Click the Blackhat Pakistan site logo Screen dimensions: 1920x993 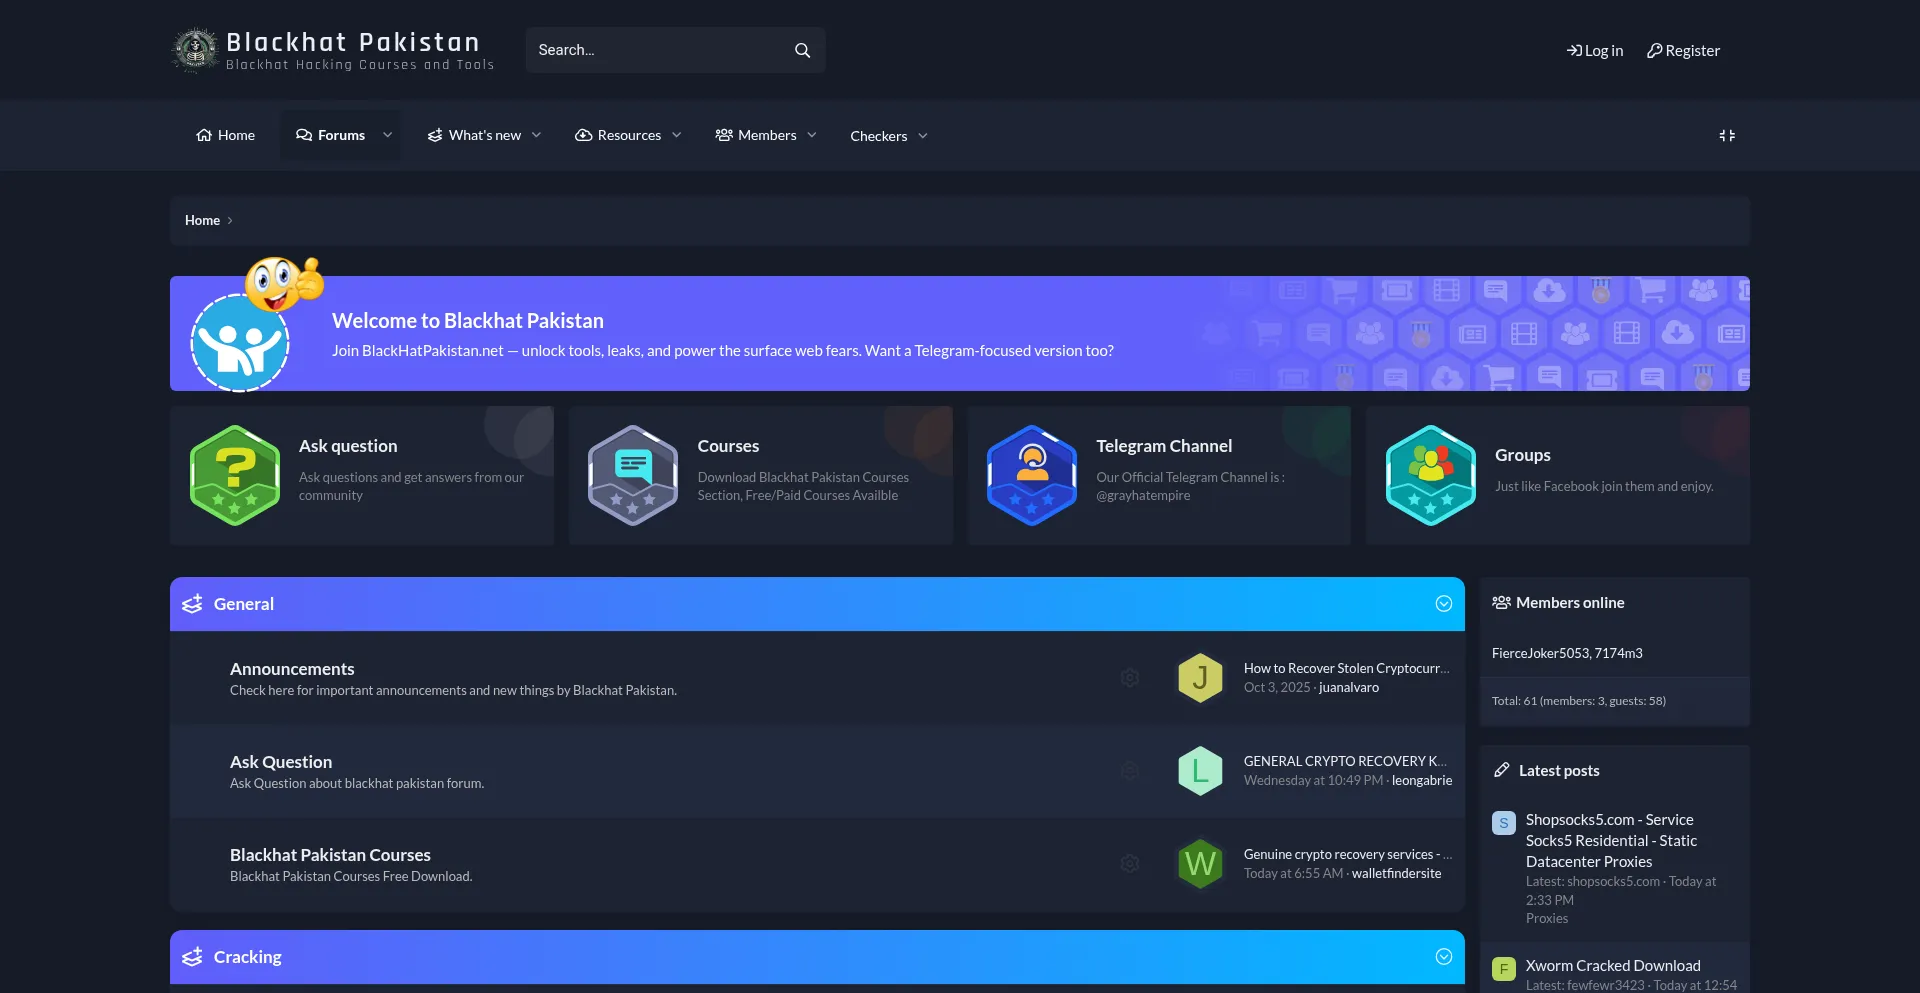[196, 50]
